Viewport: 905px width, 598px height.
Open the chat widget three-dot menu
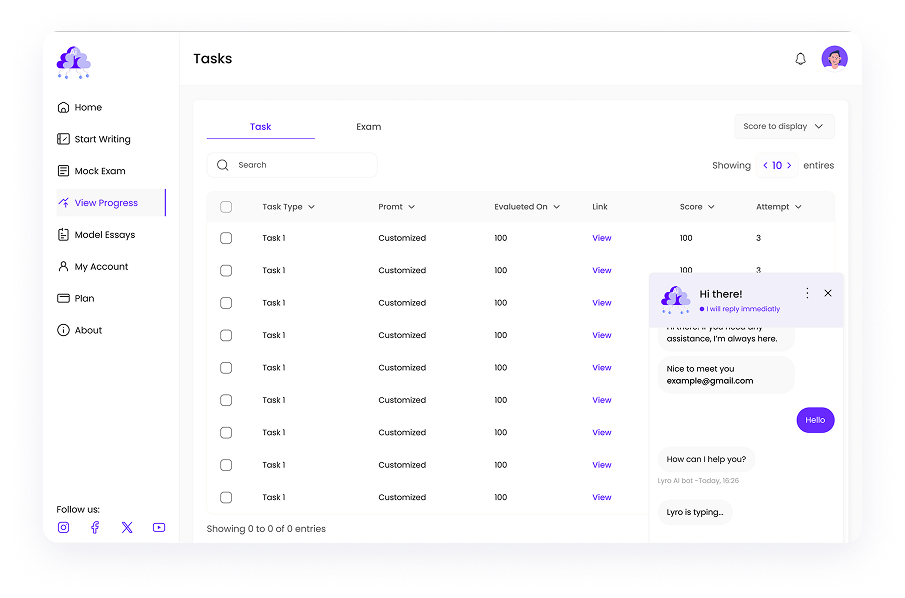click(x=807, y=293)
